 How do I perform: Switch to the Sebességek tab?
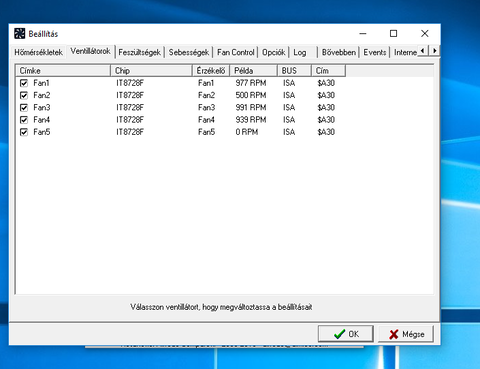coord(189,52)
